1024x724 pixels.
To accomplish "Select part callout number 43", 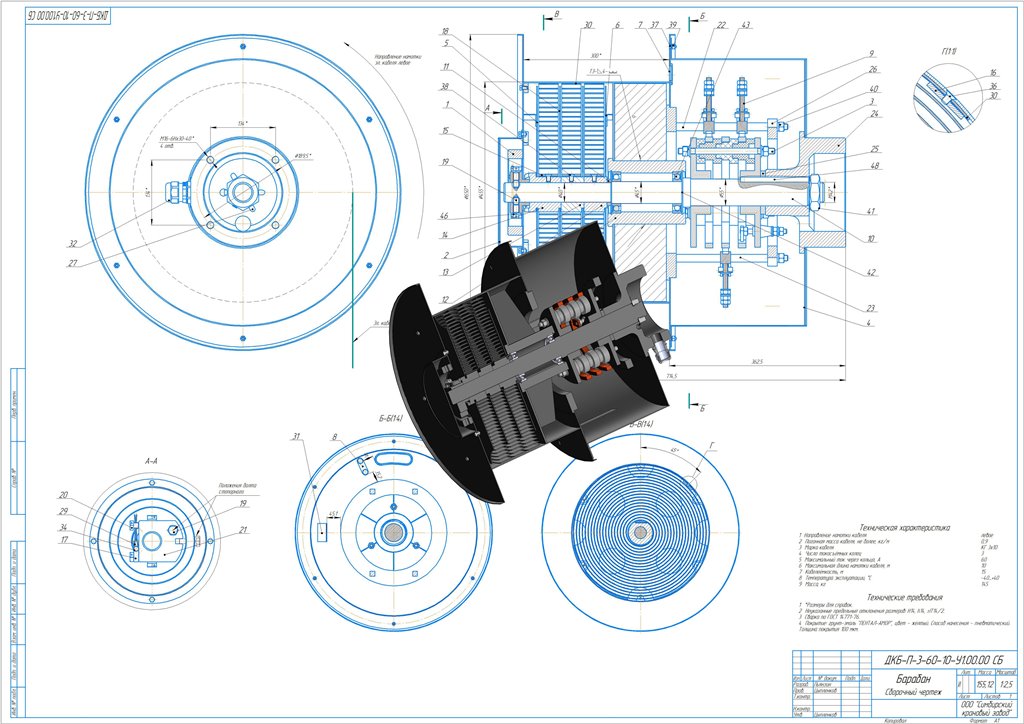I will pos(746,25).
